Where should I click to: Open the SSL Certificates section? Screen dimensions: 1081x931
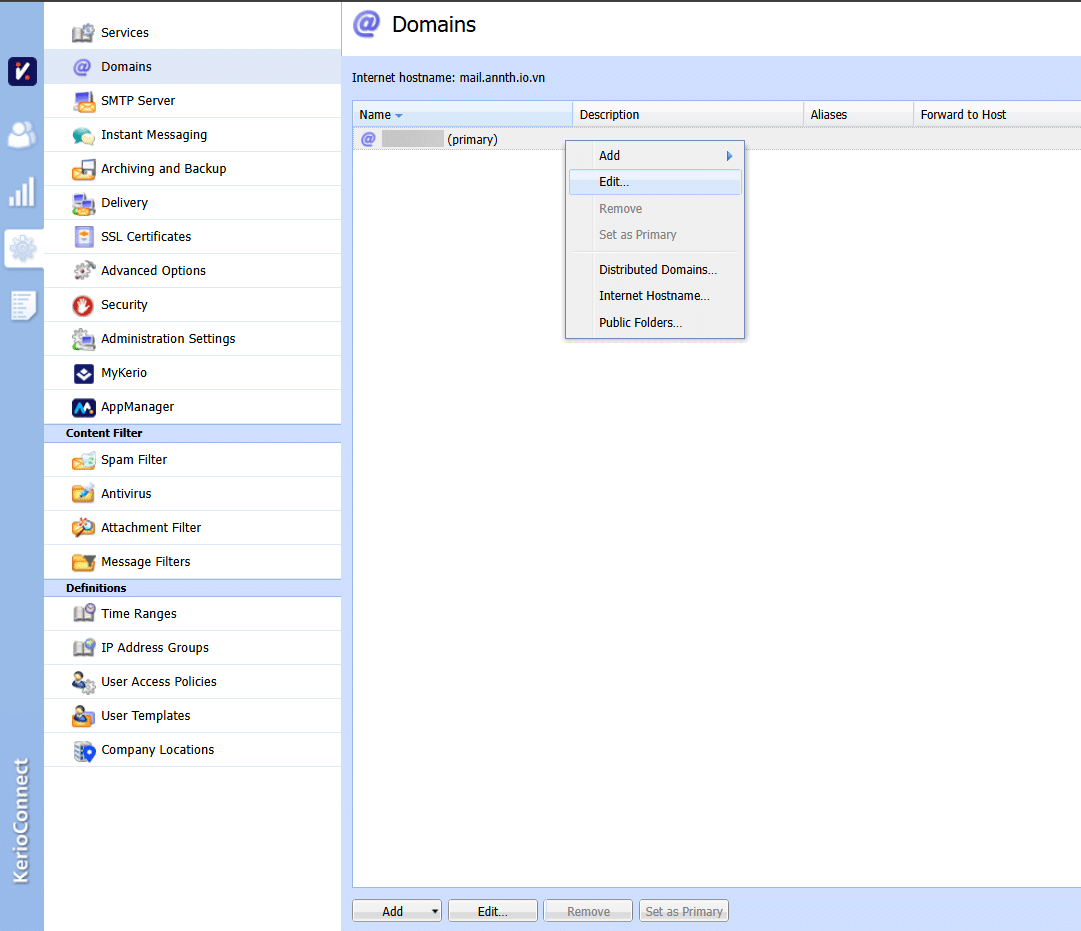pyautogui.click(x=146, y=237)
